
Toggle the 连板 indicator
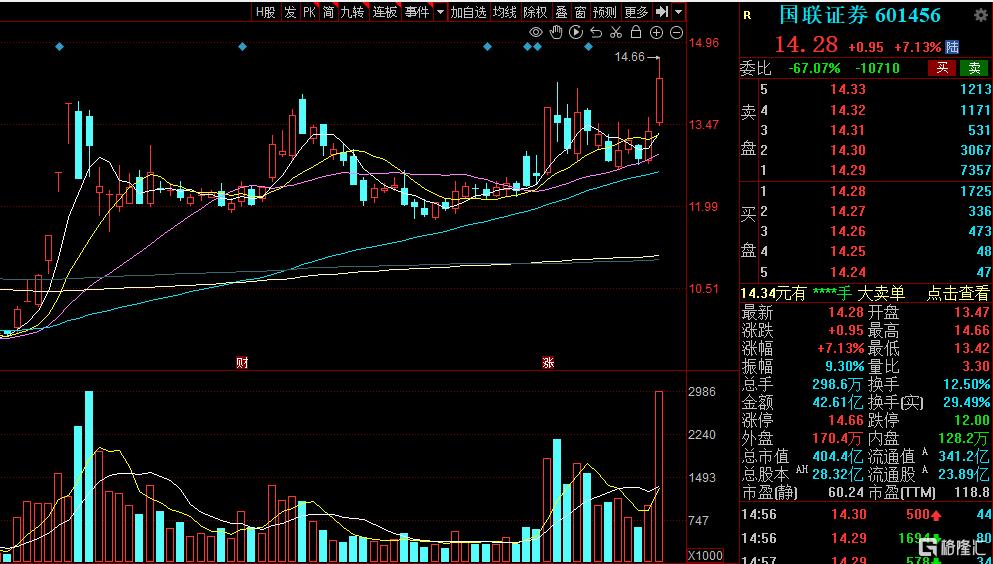pyautogui.click(x=384, y=11)
